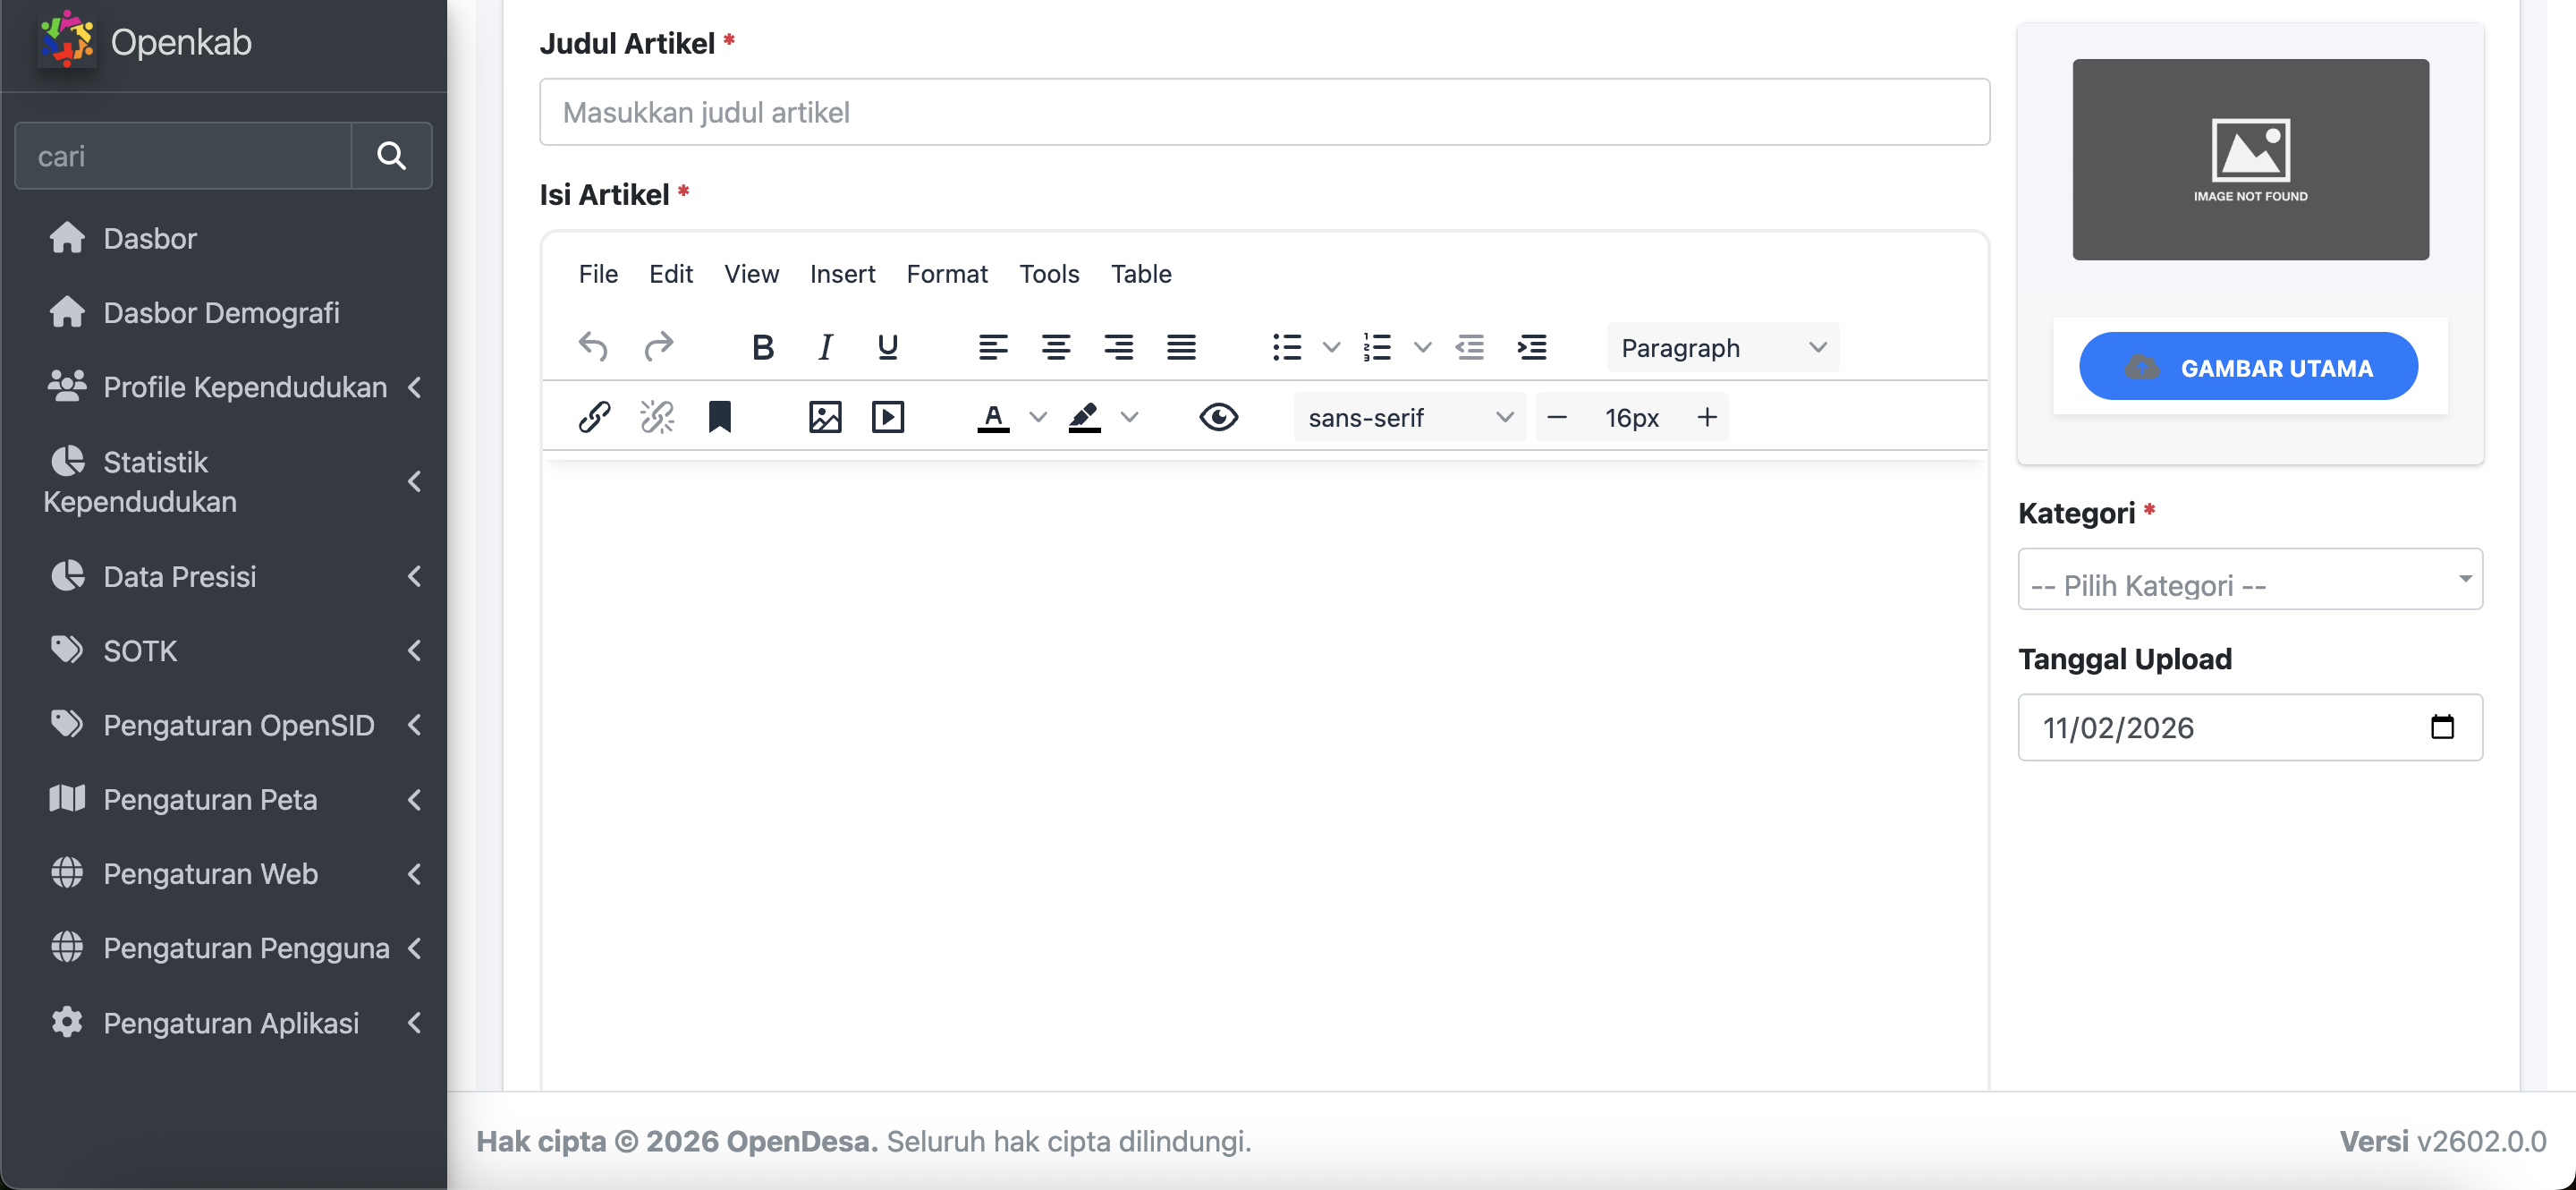
Task: Apply Bold formatting
Action: click(762, 347)
